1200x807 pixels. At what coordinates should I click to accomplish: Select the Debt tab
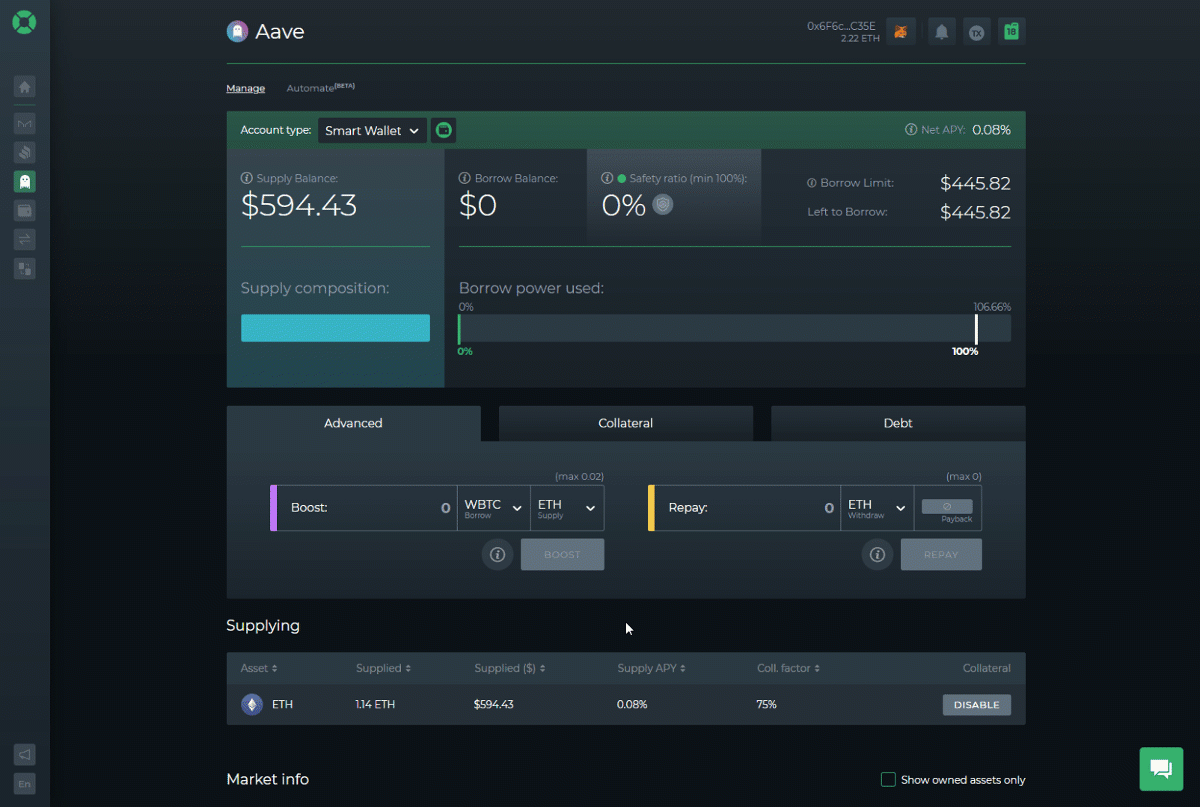[x=898, y=423]
